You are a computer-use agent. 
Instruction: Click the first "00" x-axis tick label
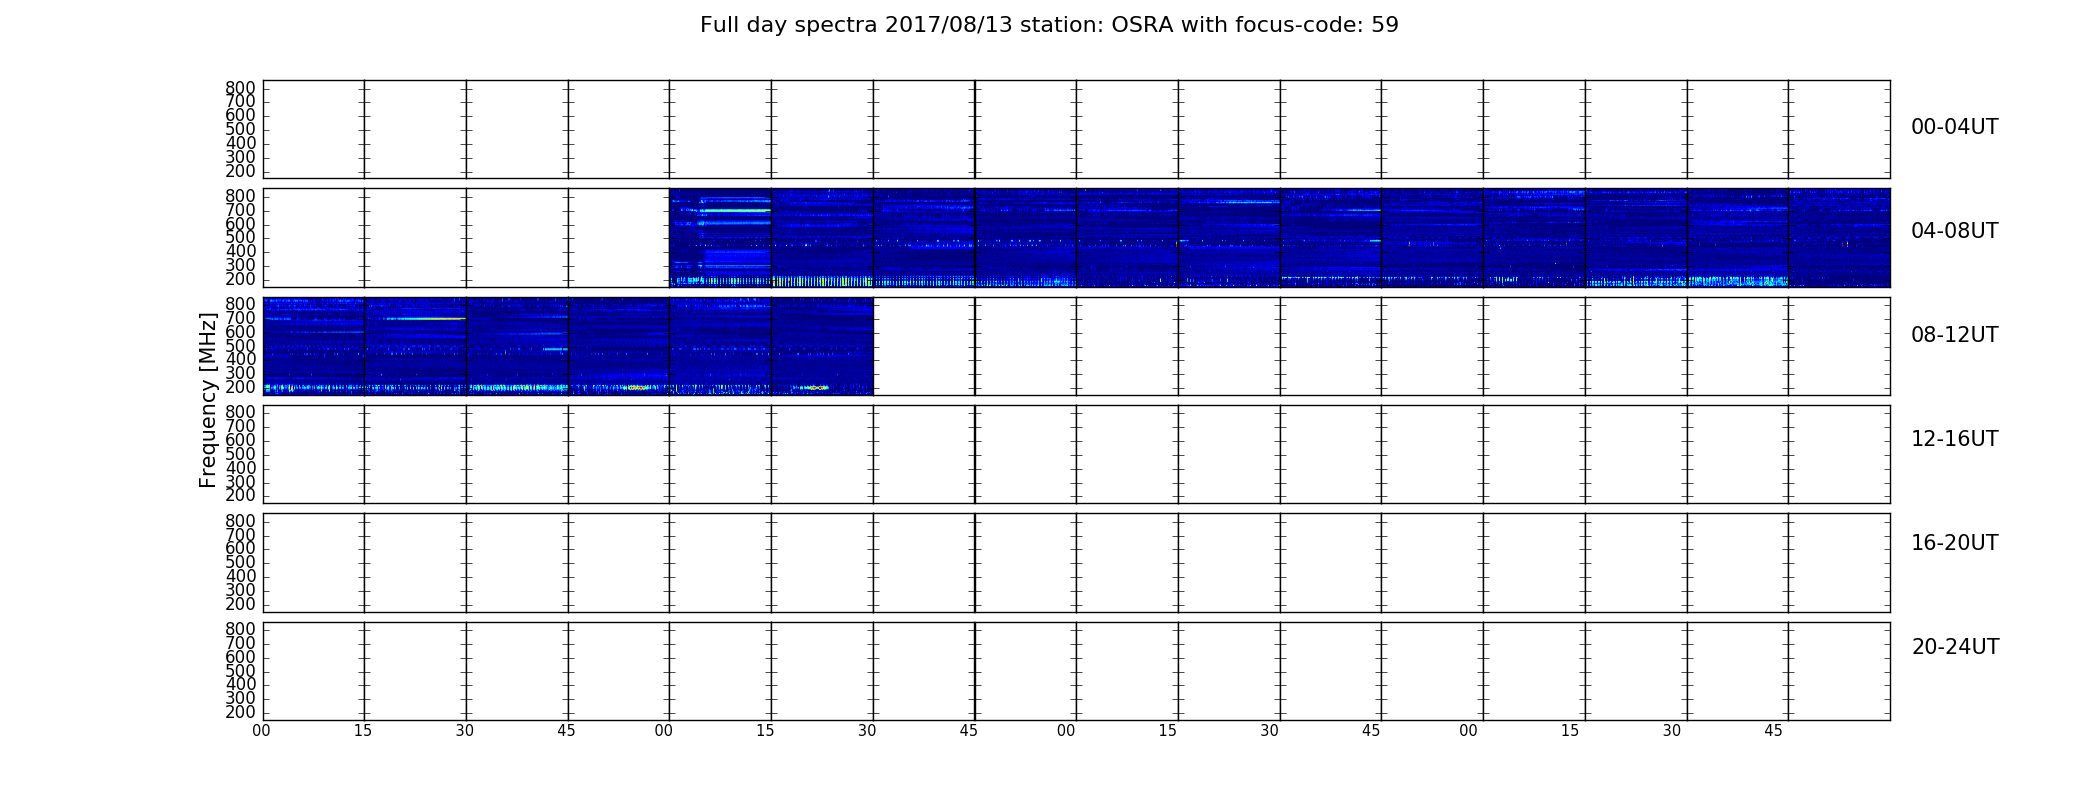[x=261, y=731]
